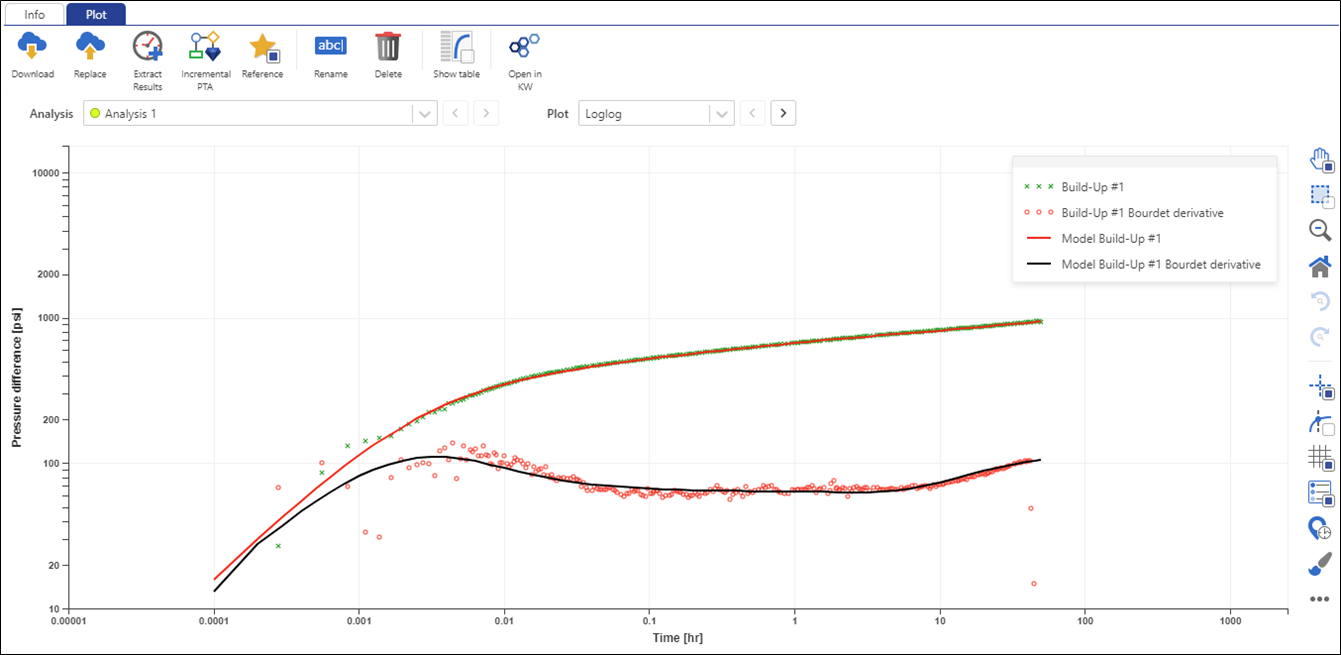The height and width of the screenshot is (655, 1341).
Task: Toggle the legend display icon
Action: [1320, 492]
